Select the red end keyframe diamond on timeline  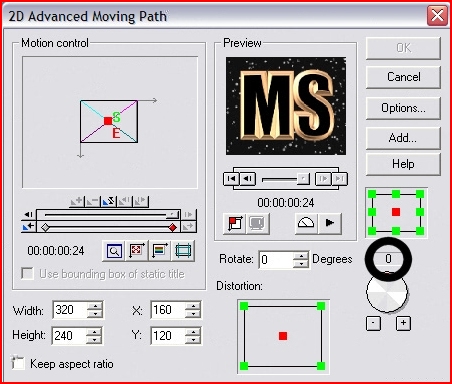coord(173,228)
